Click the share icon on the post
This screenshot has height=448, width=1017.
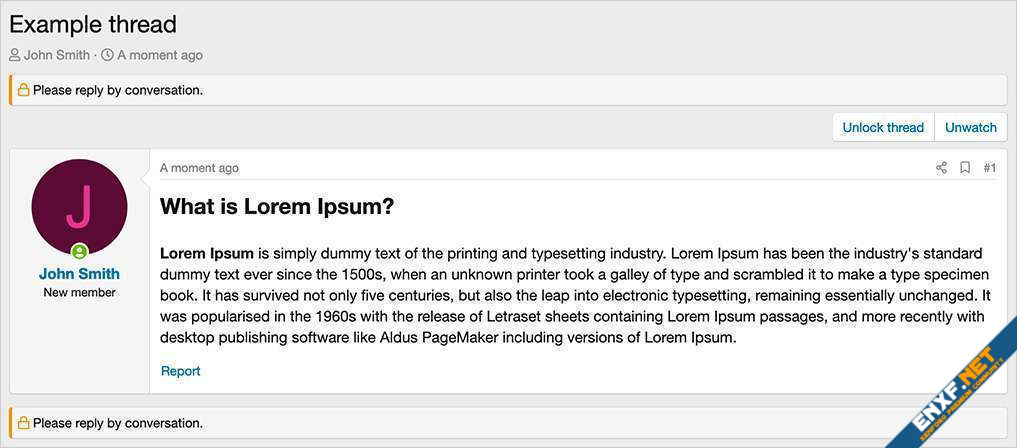click(941, 168)
